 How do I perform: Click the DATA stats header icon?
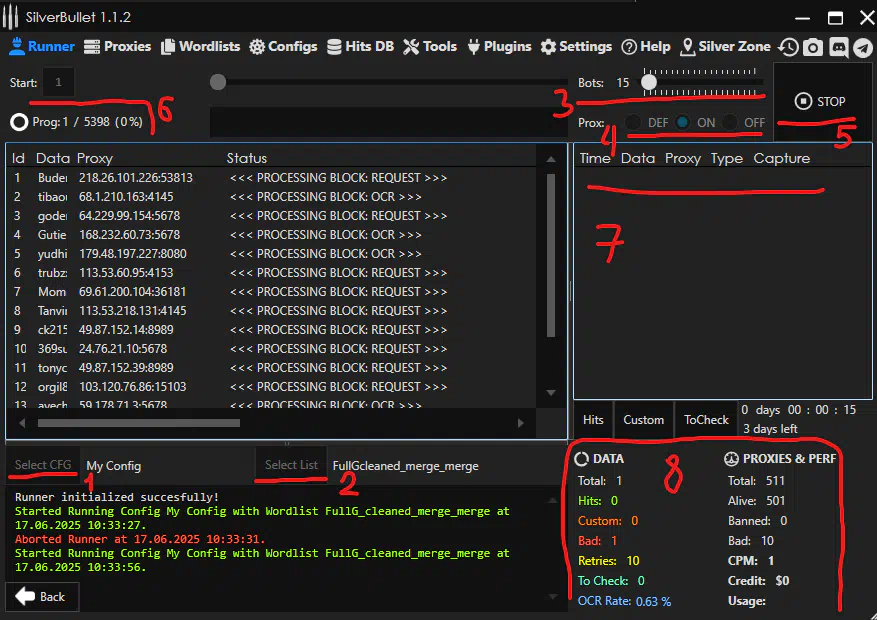[x=582, y=458]
